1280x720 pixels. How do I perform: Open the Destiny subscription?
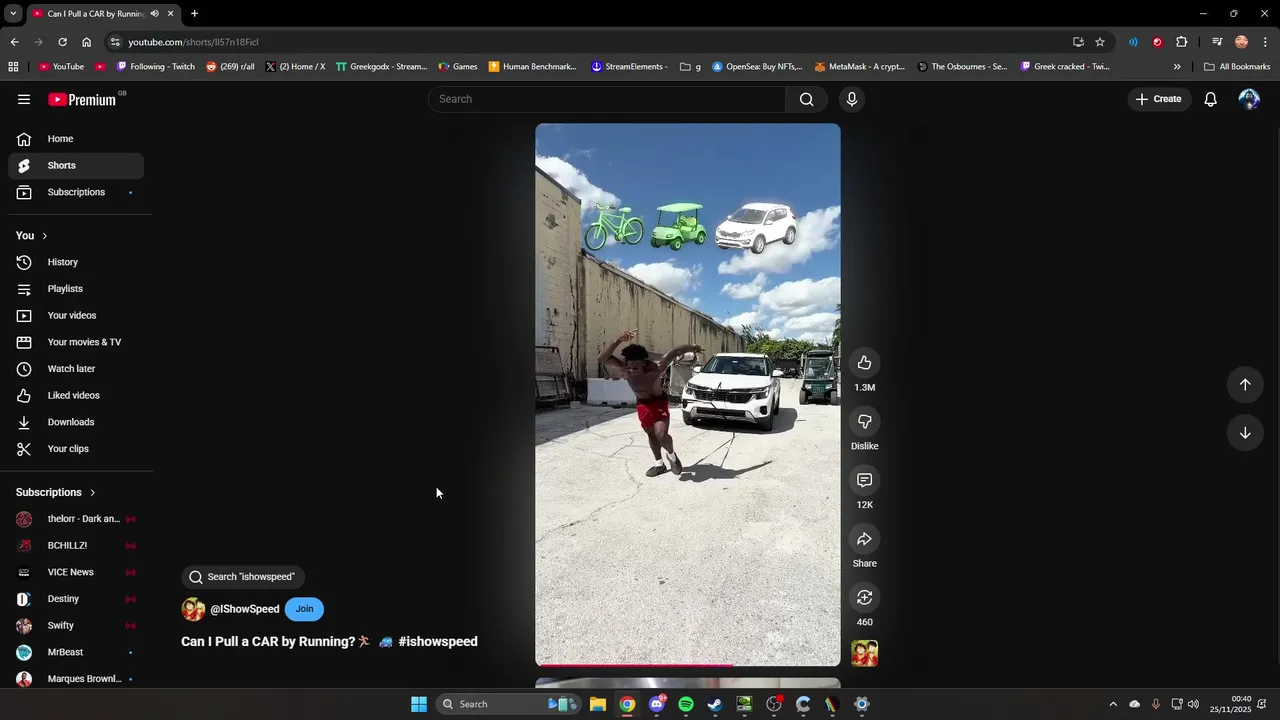76,599
